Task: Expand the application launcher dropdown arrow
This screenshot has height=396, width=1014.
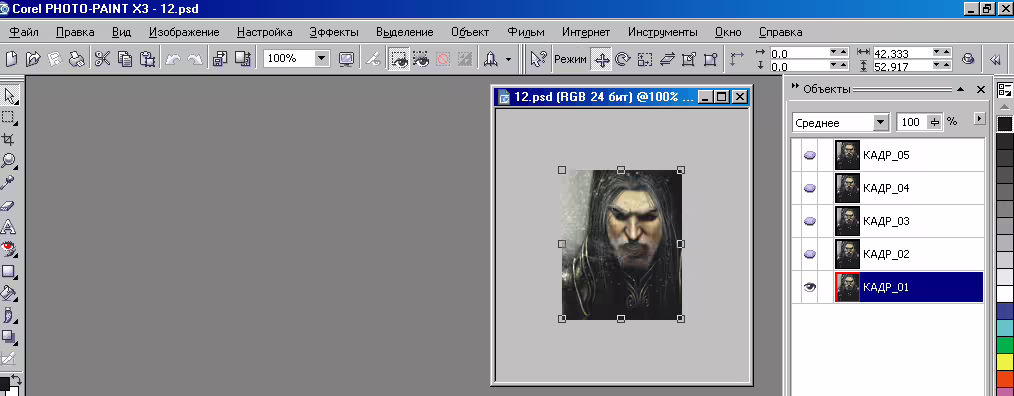Action: [508, 59]
